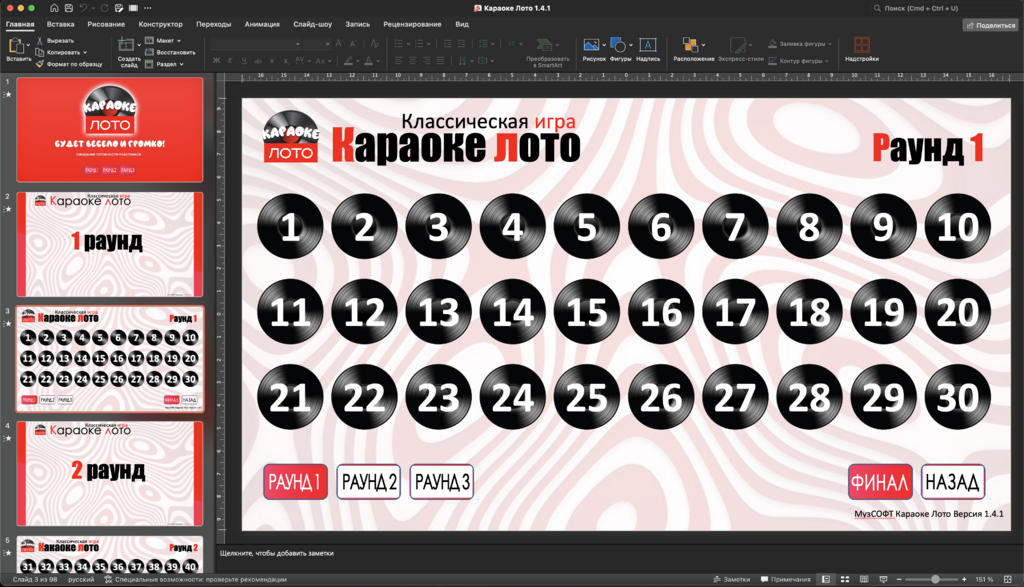This screenshot has height=587, width=1024.
Task: Redo the last action
Action: 104,8
